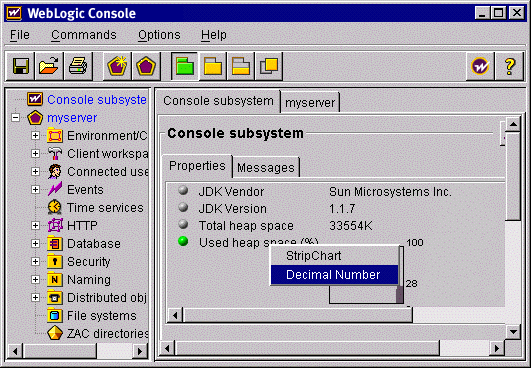Expand the Security tree node
Image resolution: width=531 pixels, height=368 pixels.
(x=35, y=261)
